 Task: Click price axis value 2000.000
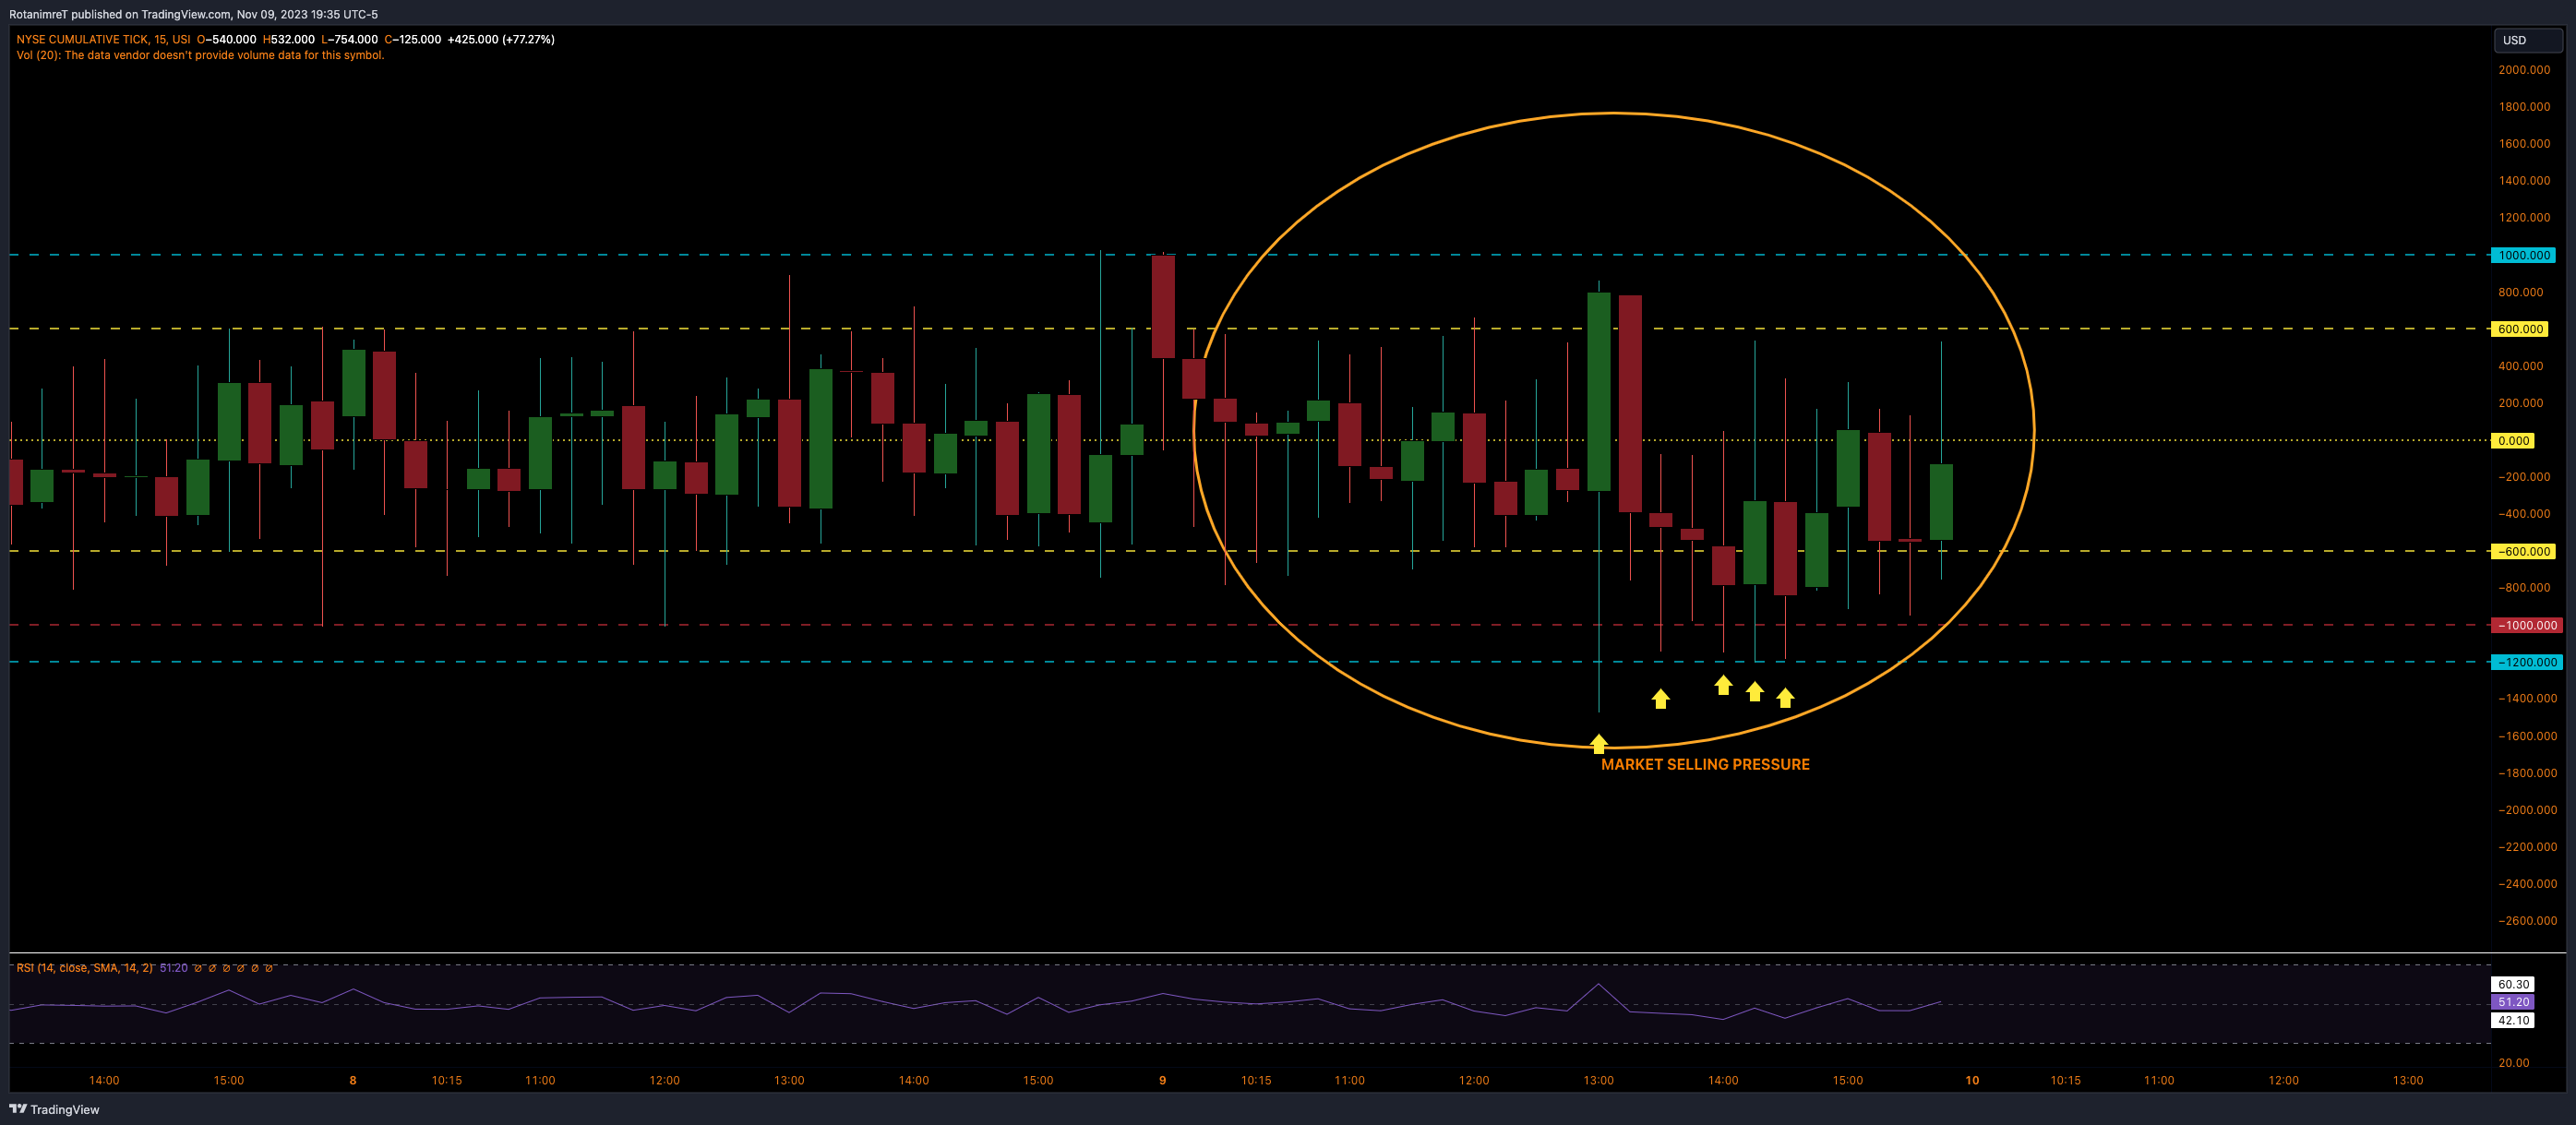click(x=2524, y=70)
